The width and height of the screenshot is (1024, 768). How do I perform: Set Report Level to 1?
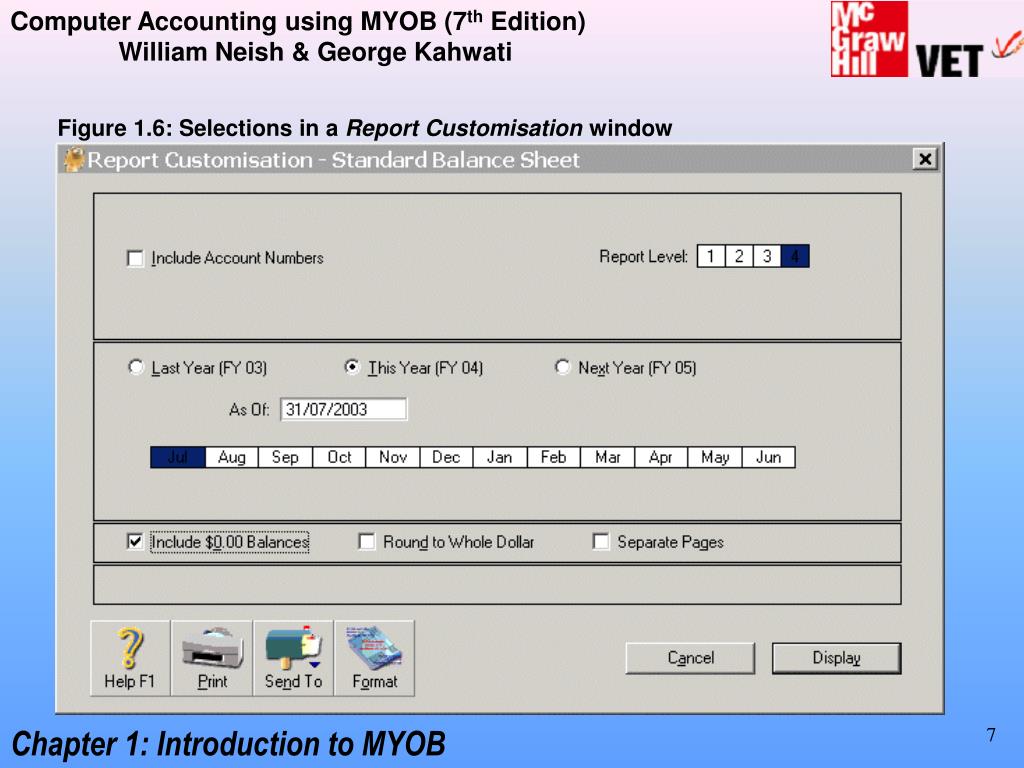711,256
